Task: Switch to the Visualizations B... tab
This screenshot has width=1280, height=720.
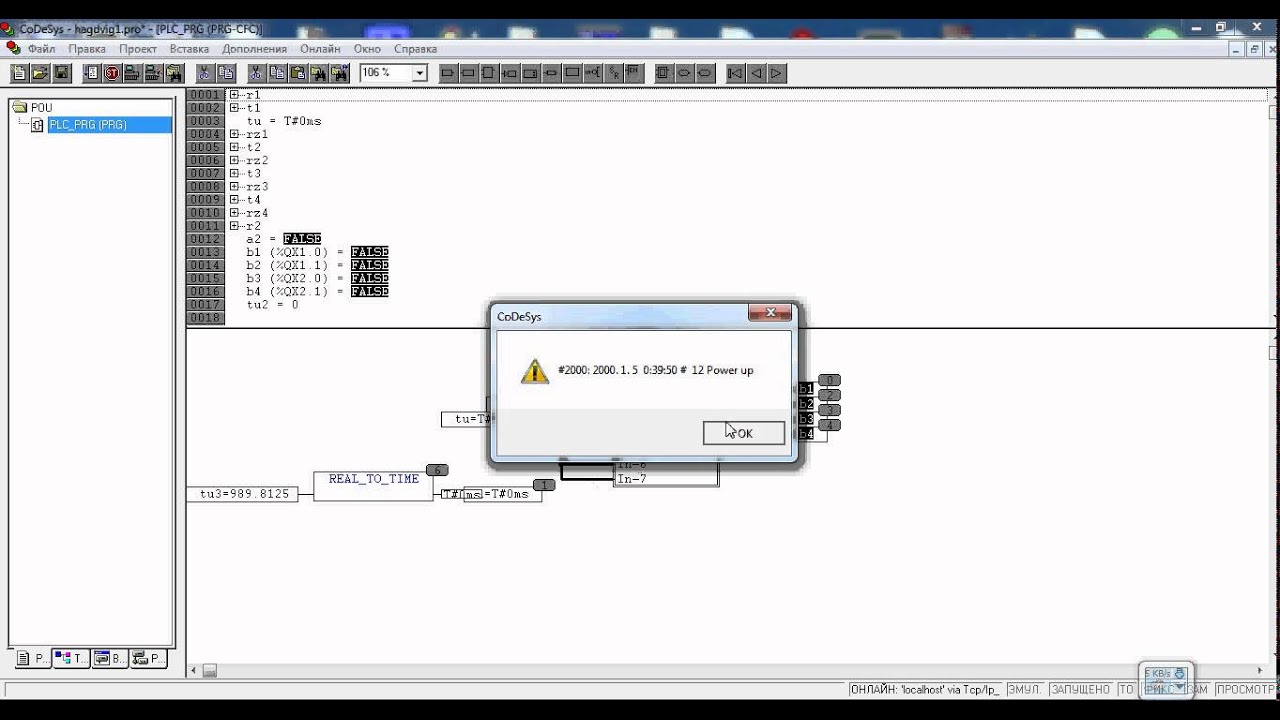Action: tap(109, 658)
